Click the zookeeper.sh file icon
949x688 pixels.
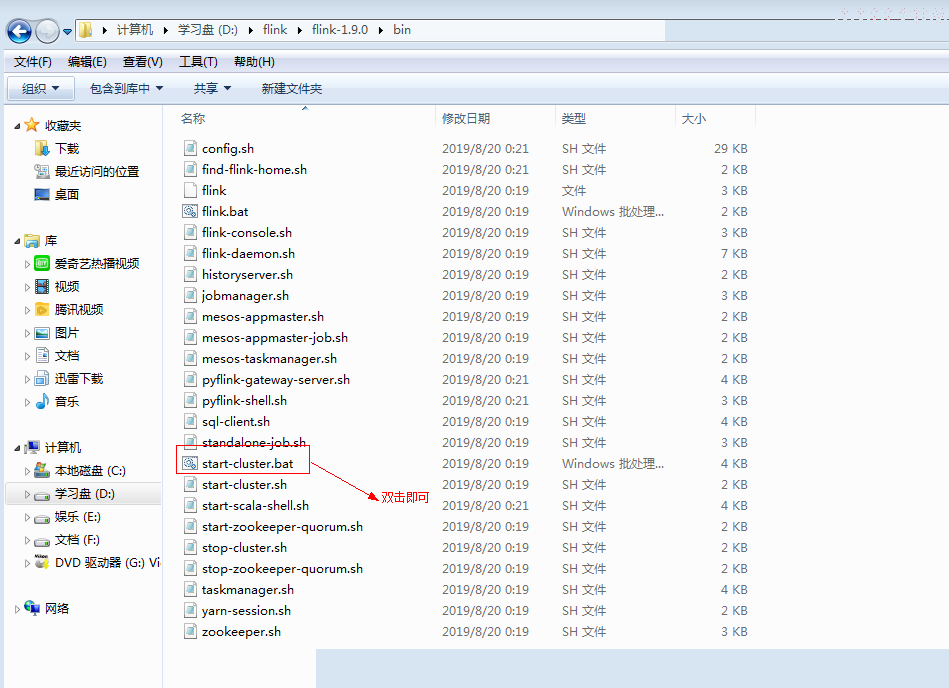190,631
